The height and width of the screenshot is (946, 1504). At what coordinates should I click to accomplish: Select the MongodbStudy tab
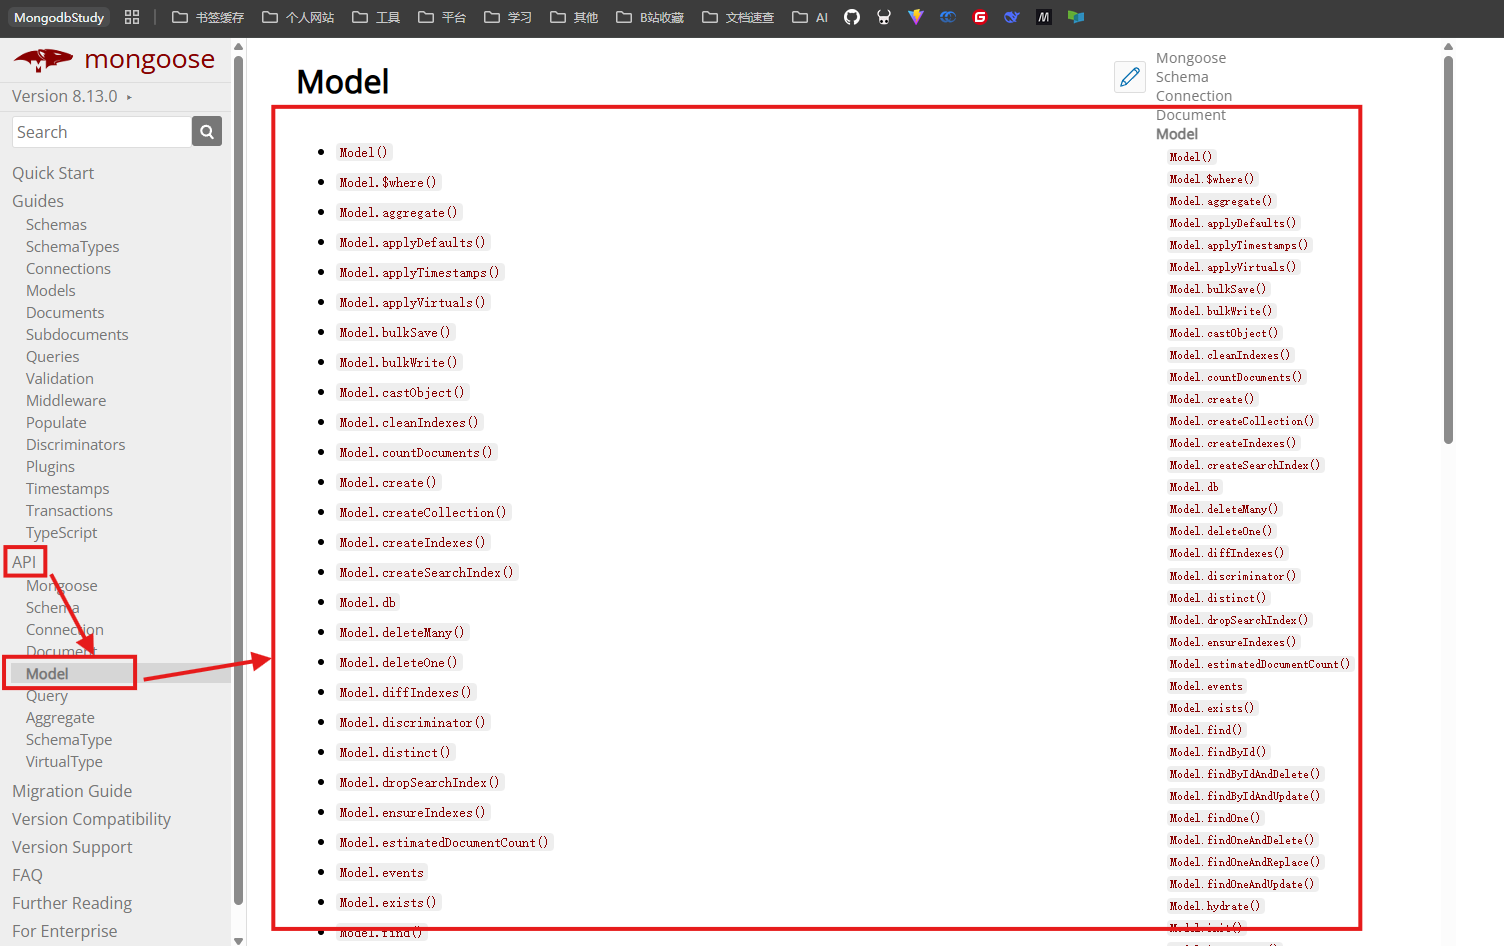point(59,17)
